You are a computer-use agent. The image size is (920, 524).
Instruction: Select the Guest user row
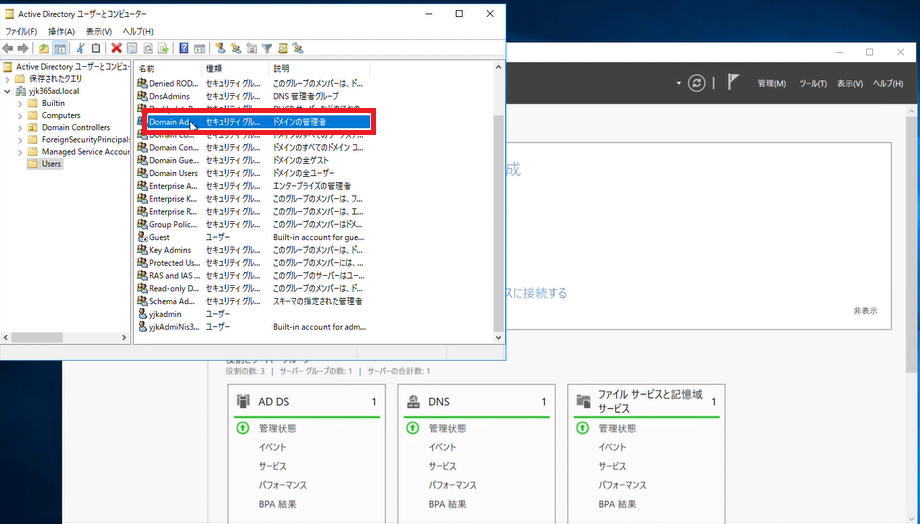click(x=253, y=237)
